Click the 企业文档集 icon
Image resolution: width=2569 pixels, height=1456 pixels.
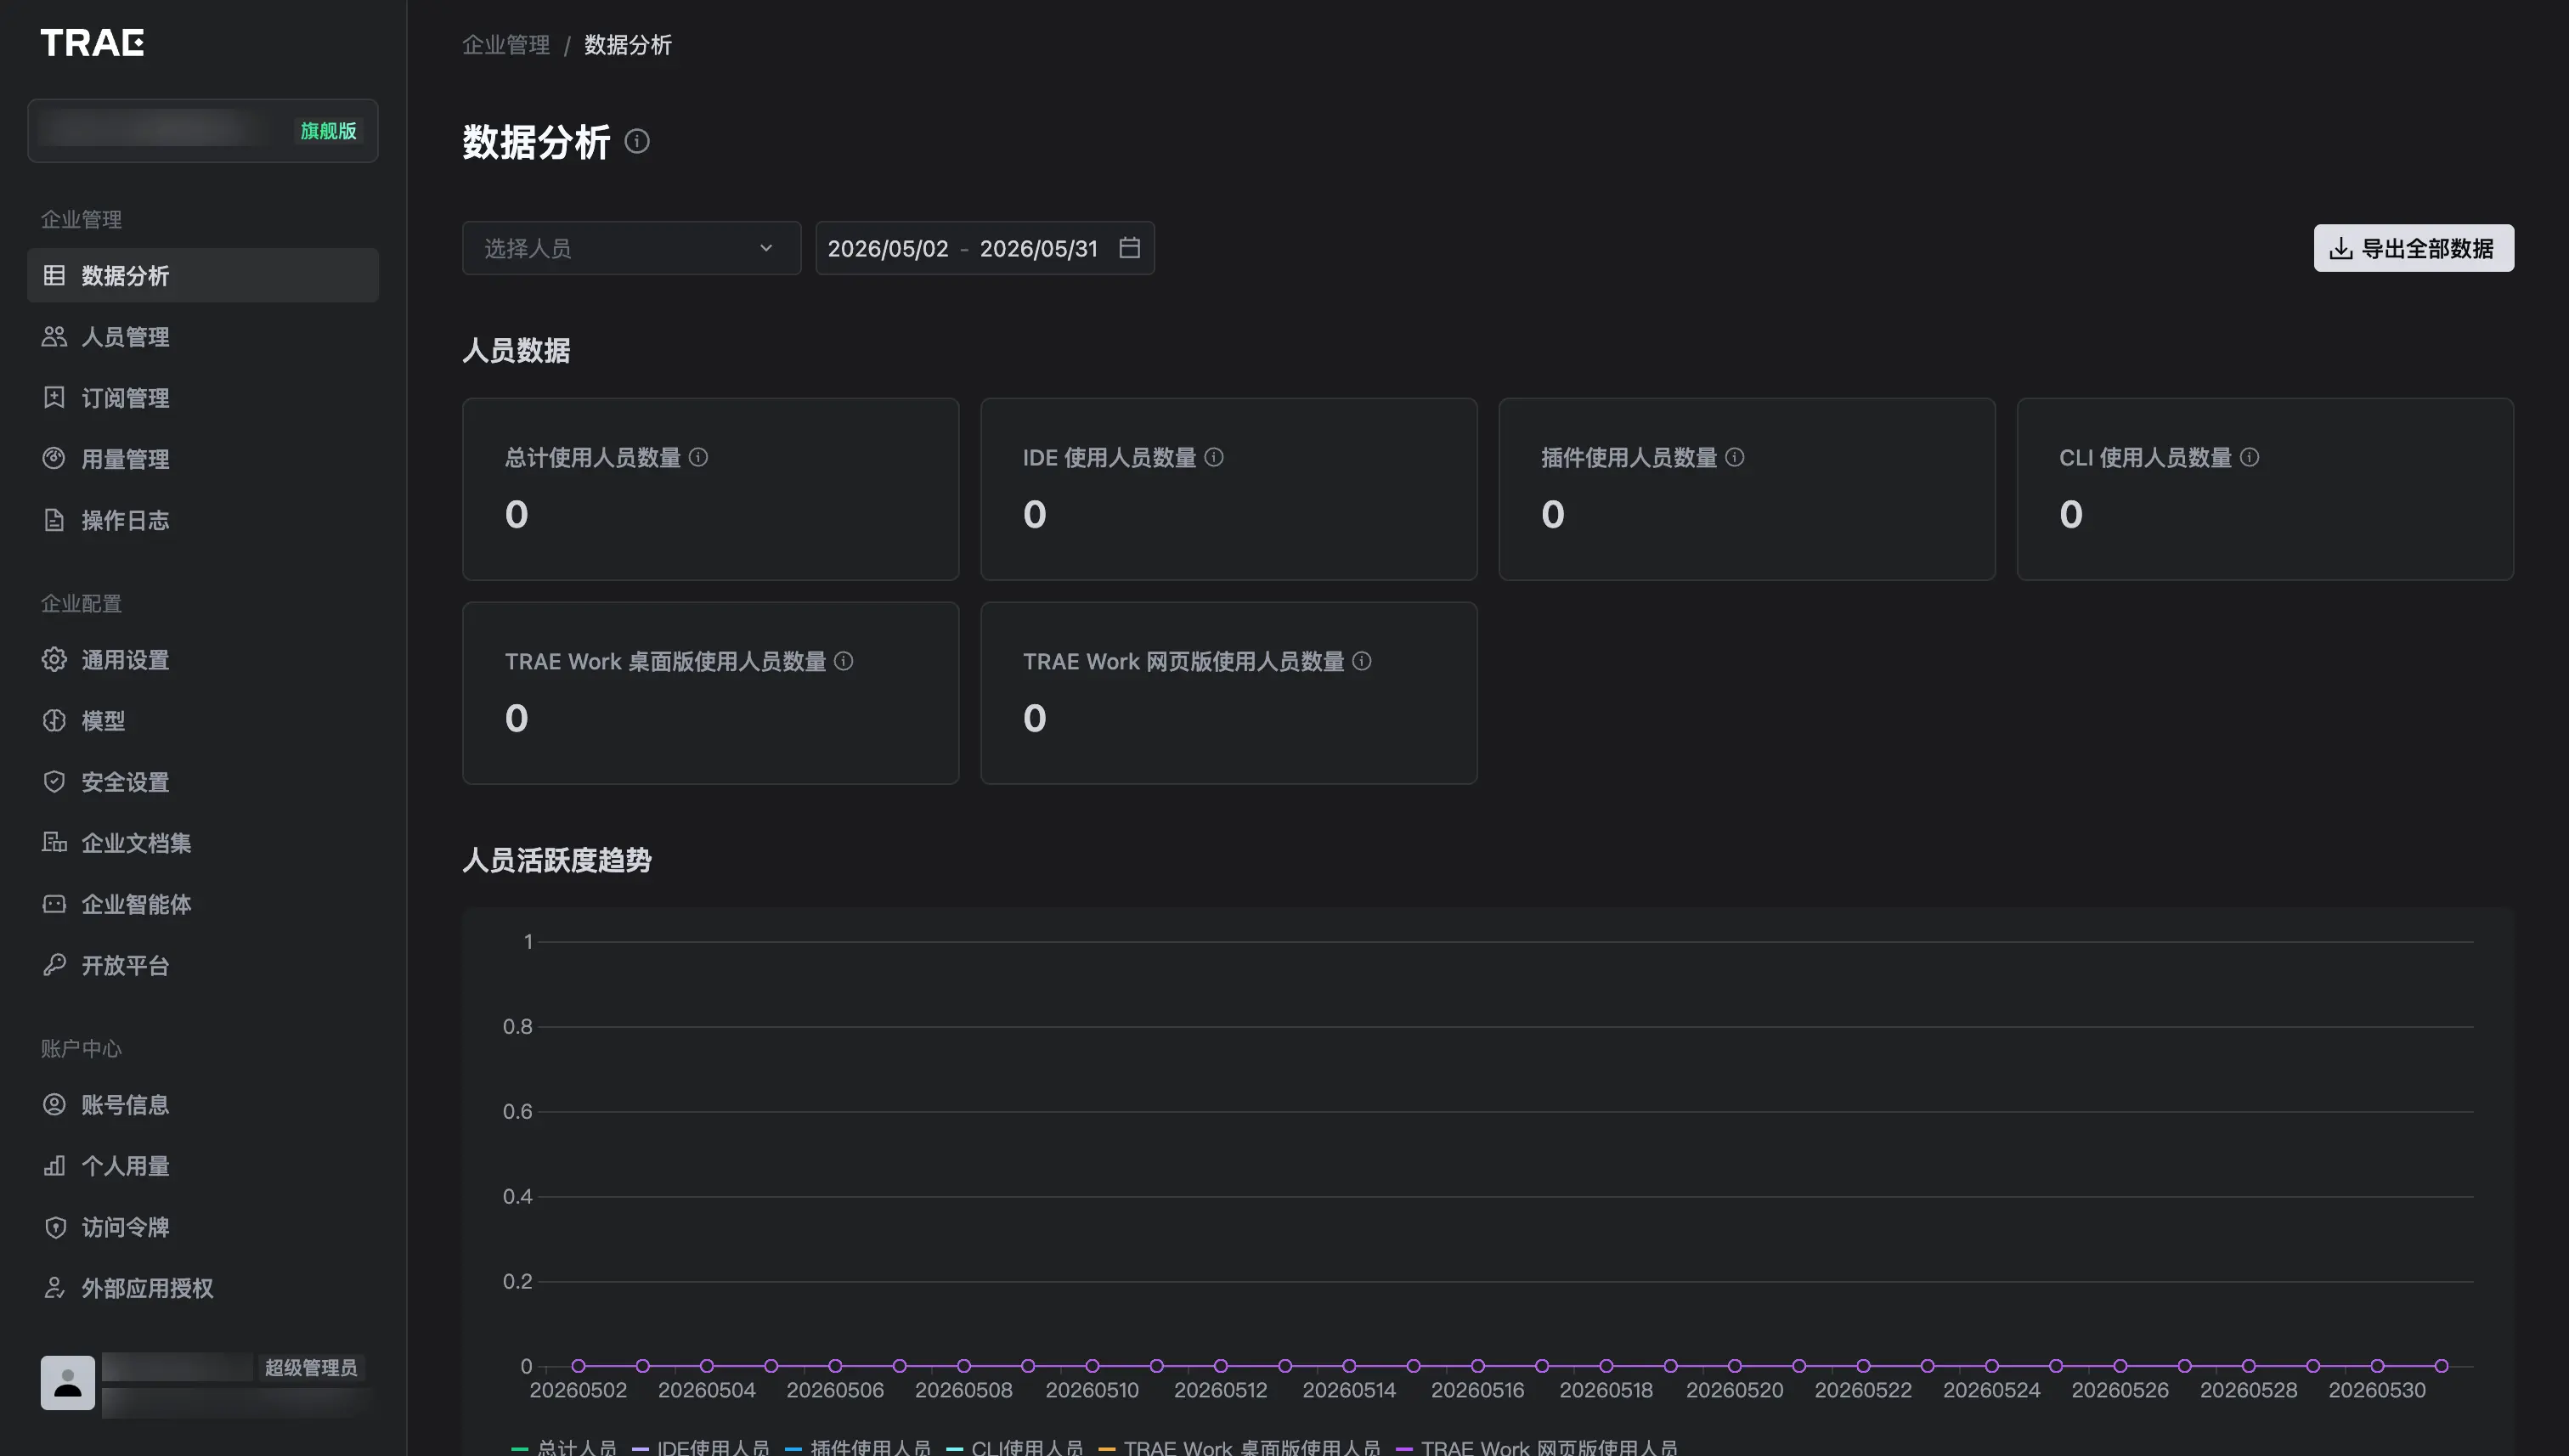pyautogui.click(x=54, y=842)
